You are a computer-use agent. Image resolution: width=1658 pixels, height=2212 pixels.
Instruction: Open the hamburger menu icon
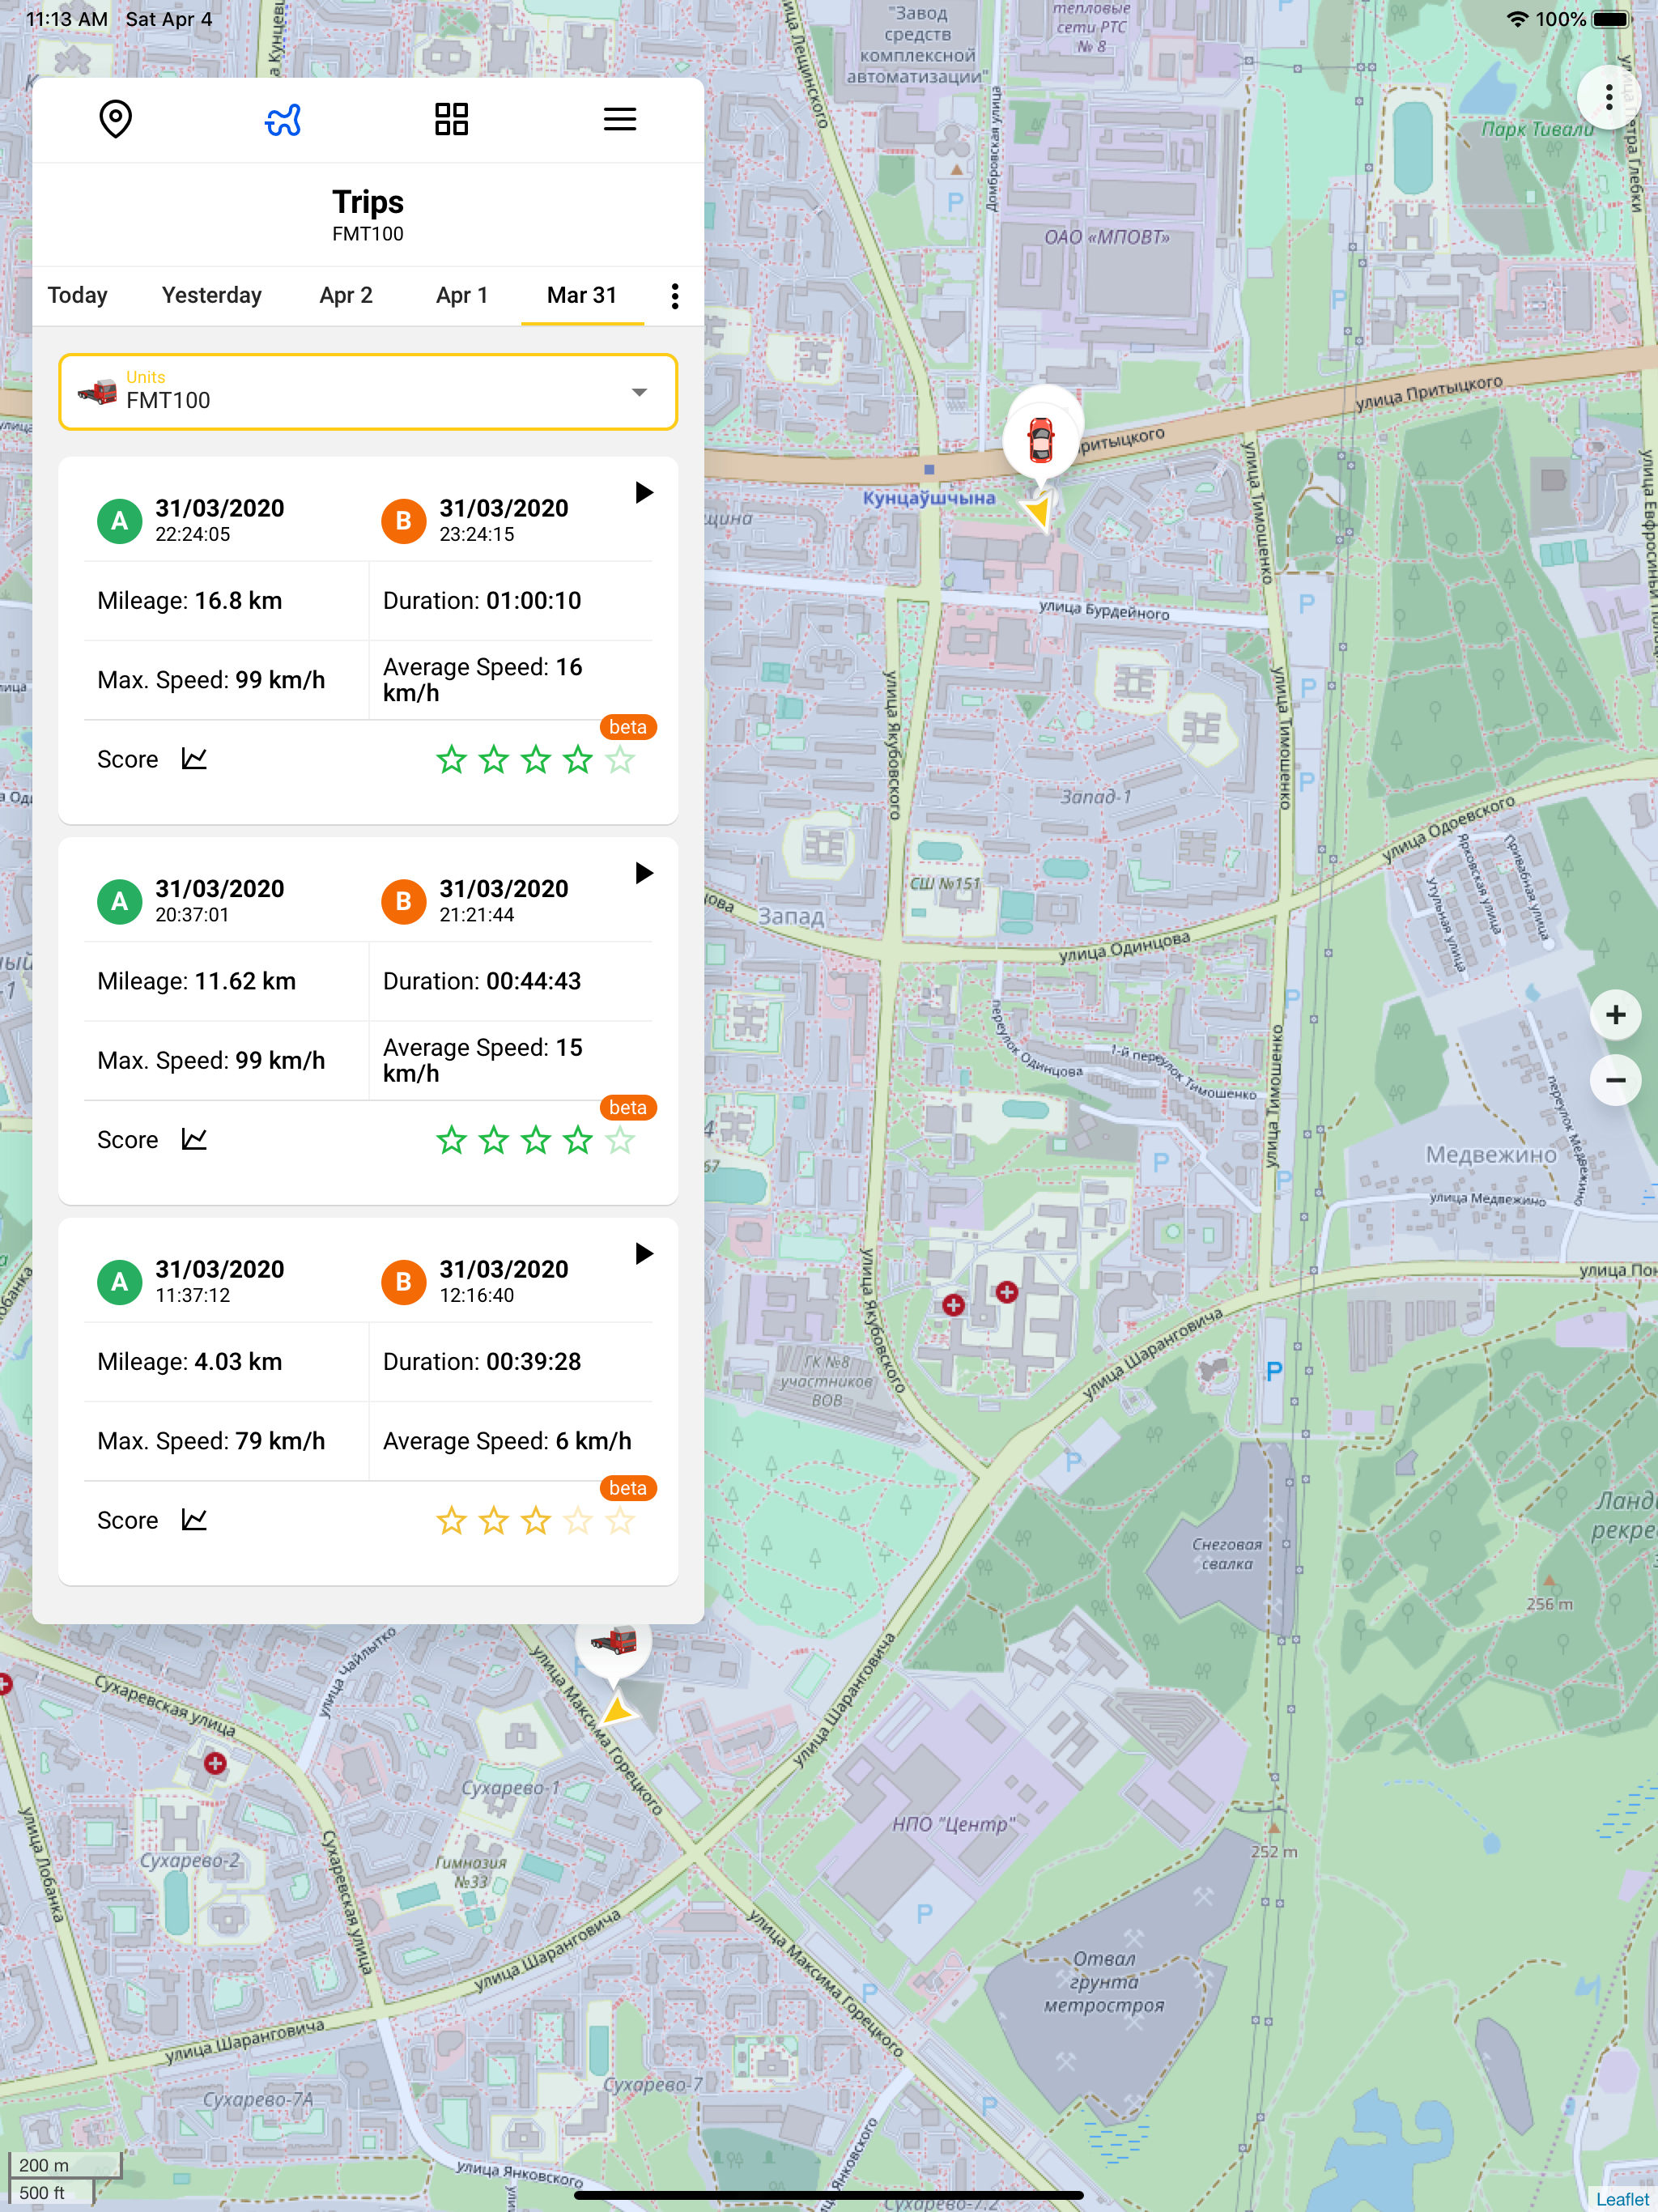pyautogui.click(x=619, y=120)
